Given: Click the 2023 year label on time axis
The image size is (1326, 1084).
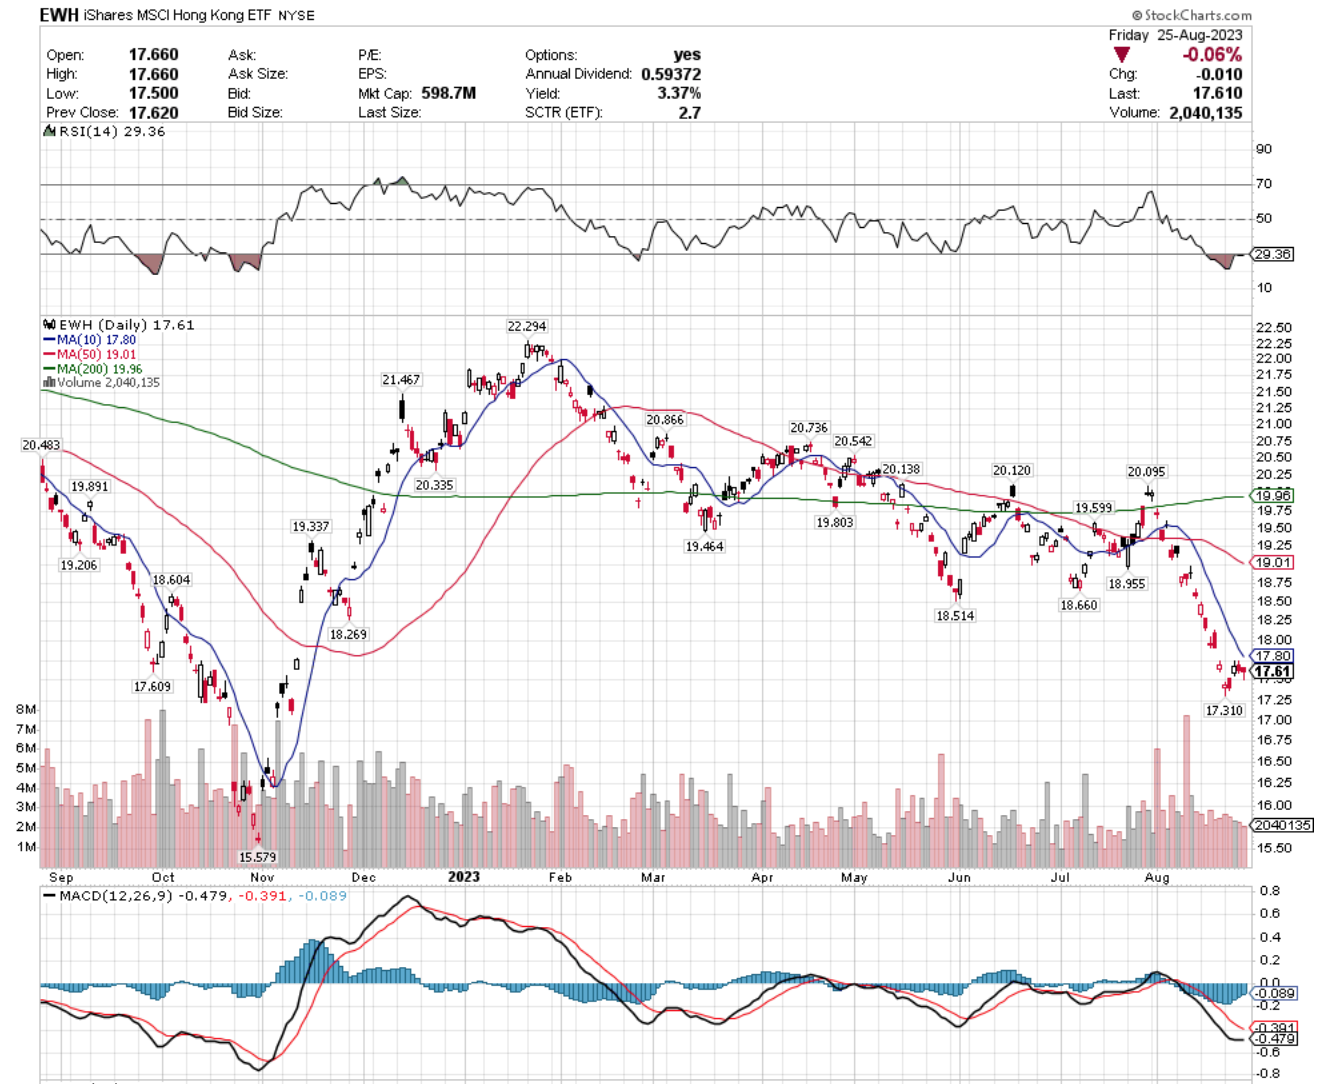Looking at the screenshot, I should pyautogui.click(x=463, y=876).
